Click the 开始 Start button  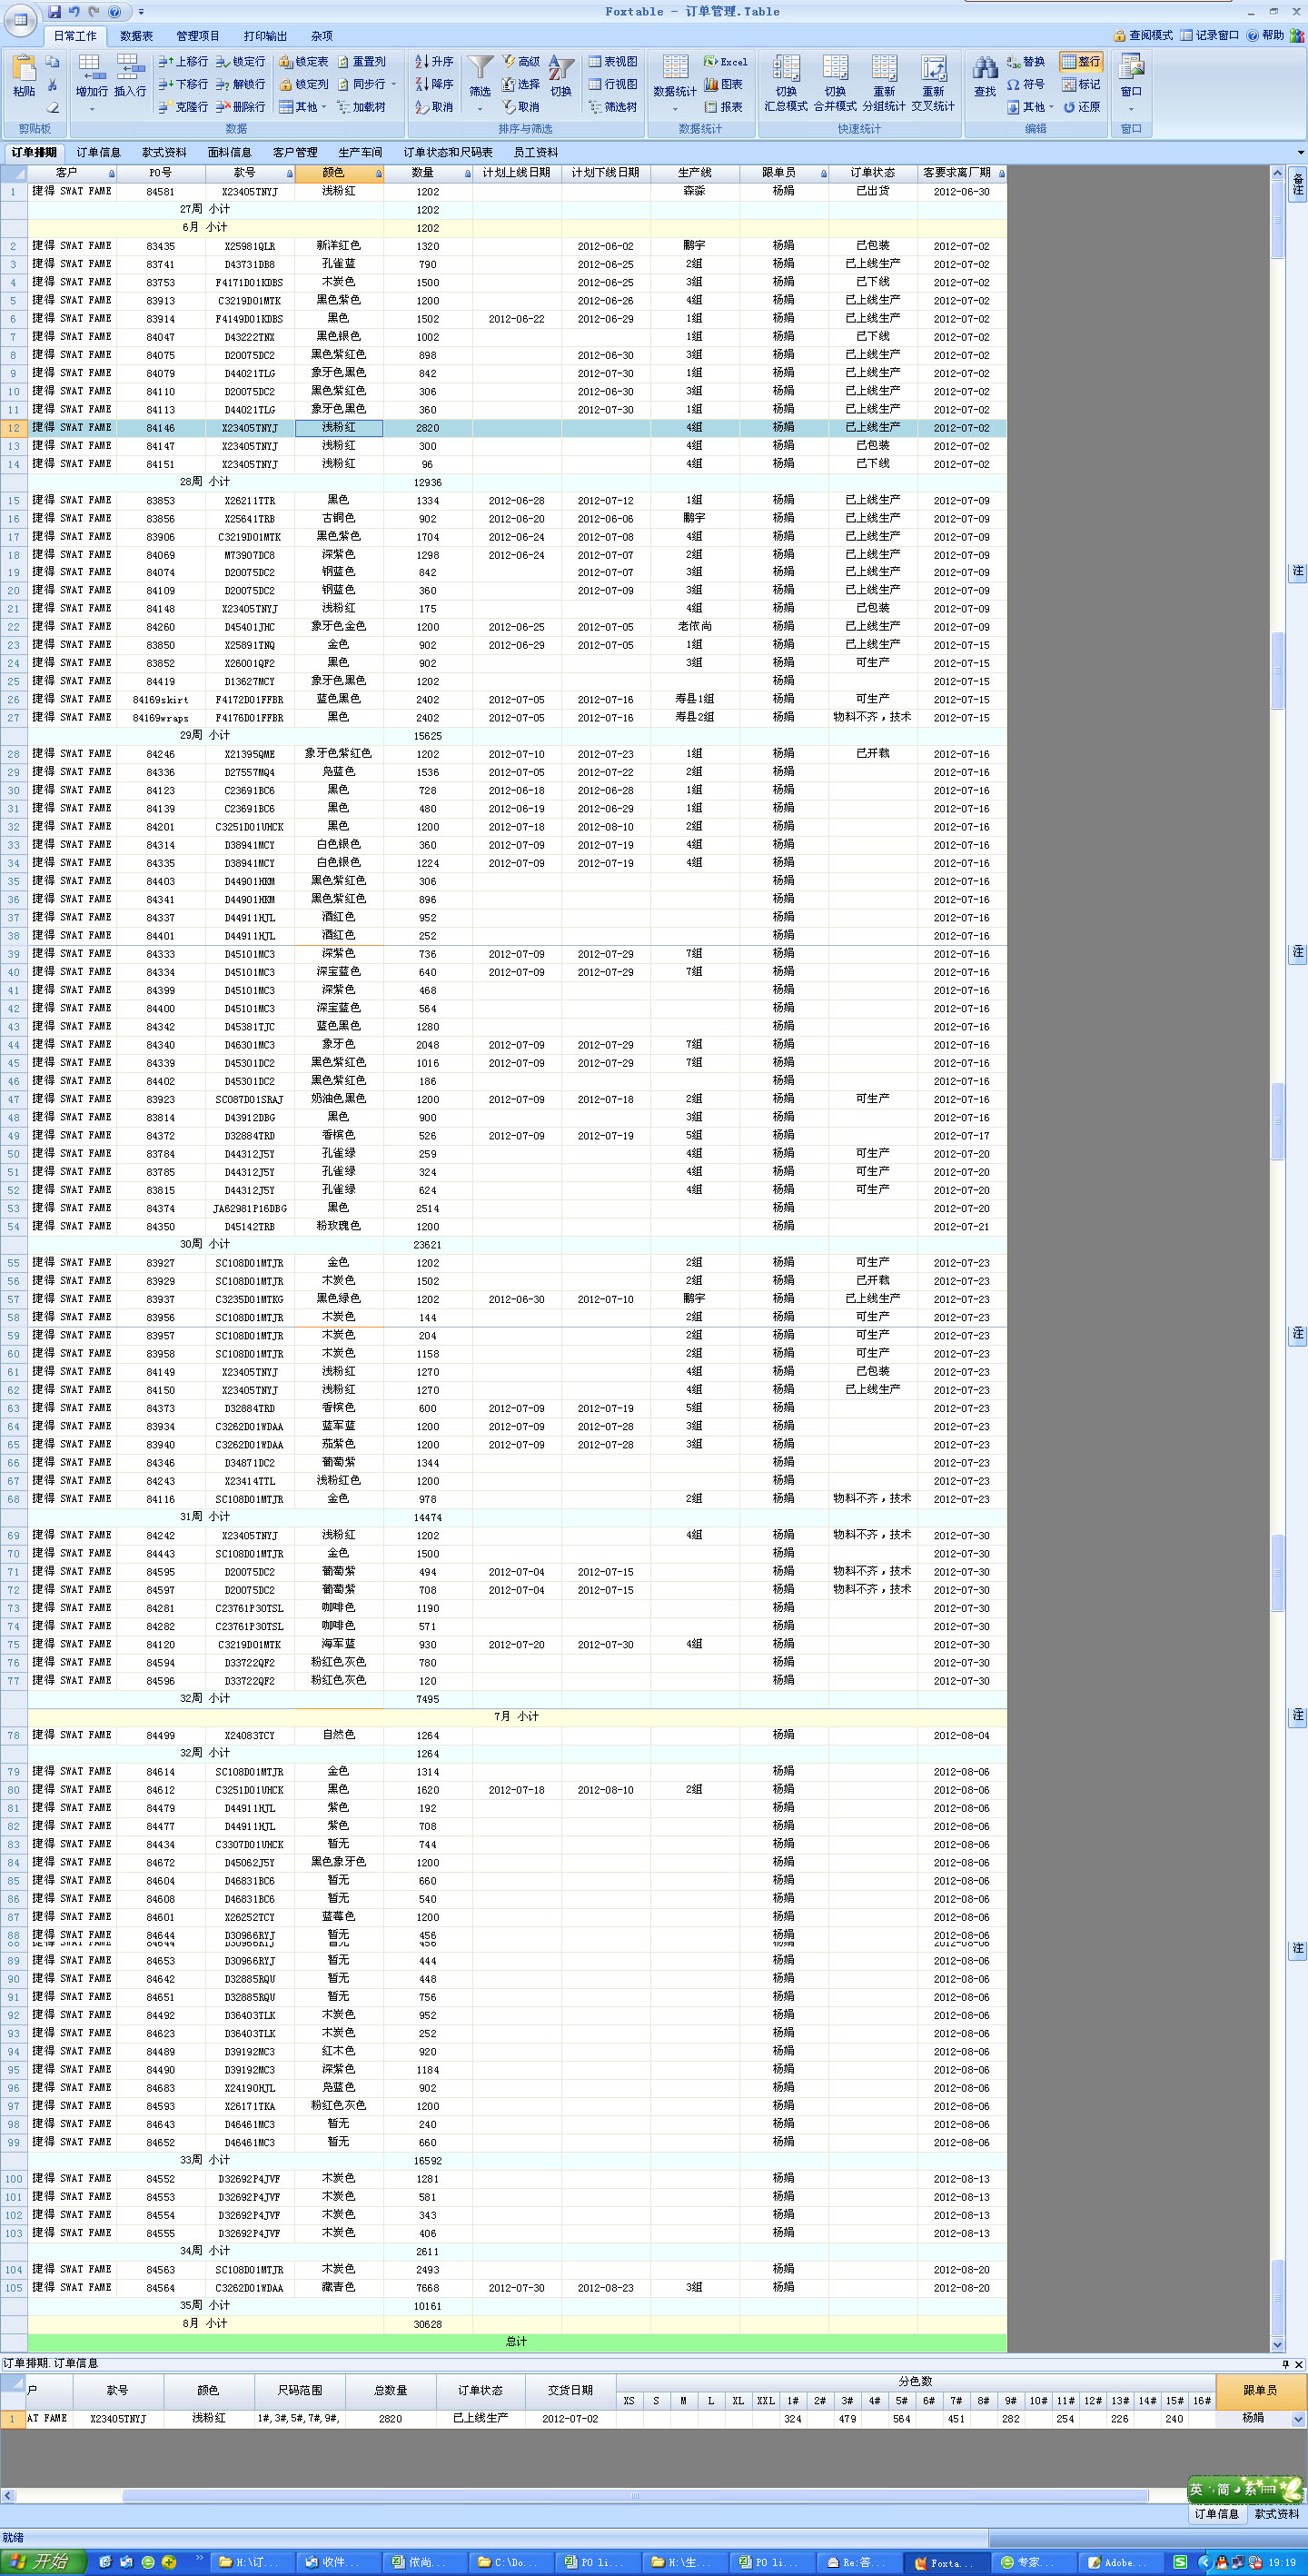pos(41,2562)
